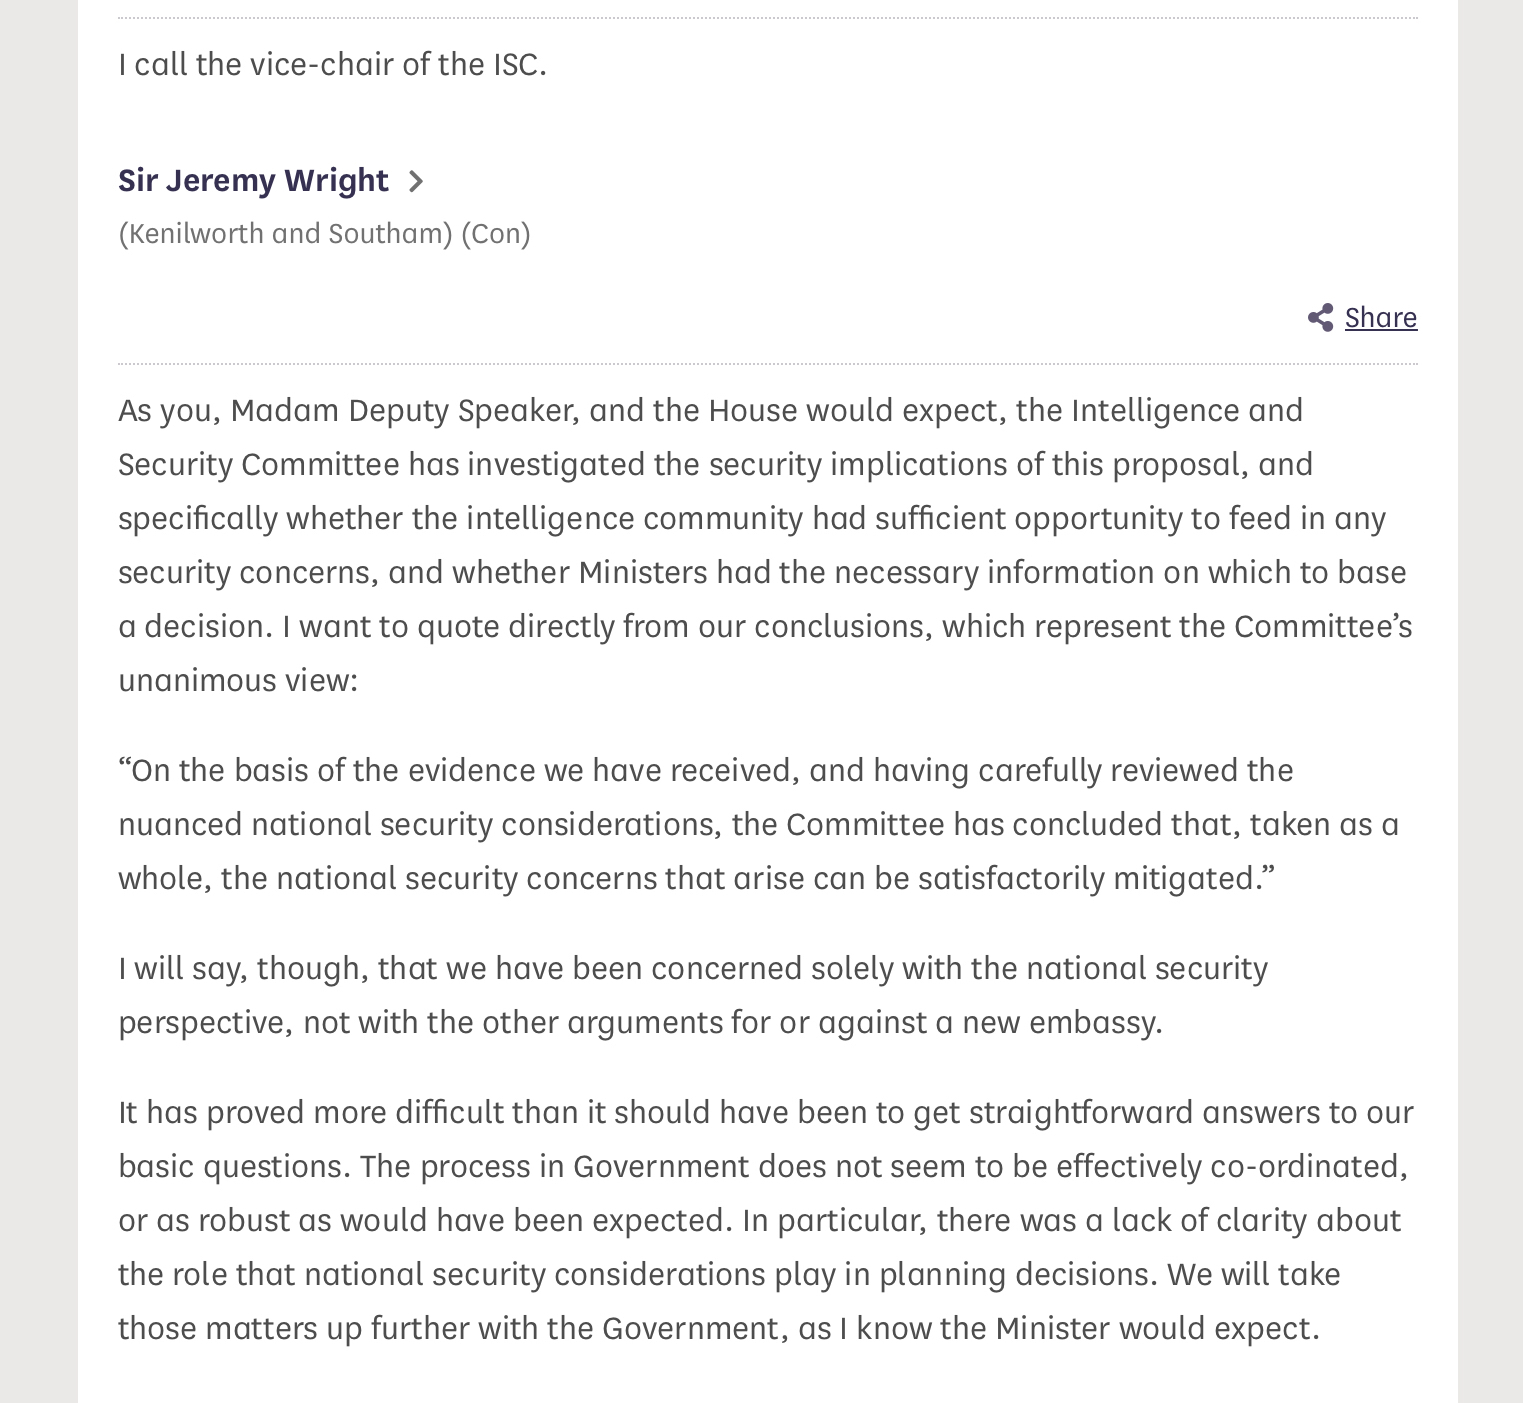Open Sir Jeremy Wright's member profile link
The width and height of the screenshot is (1523, 1403).
pyautogui.click(x=253, y=180)
